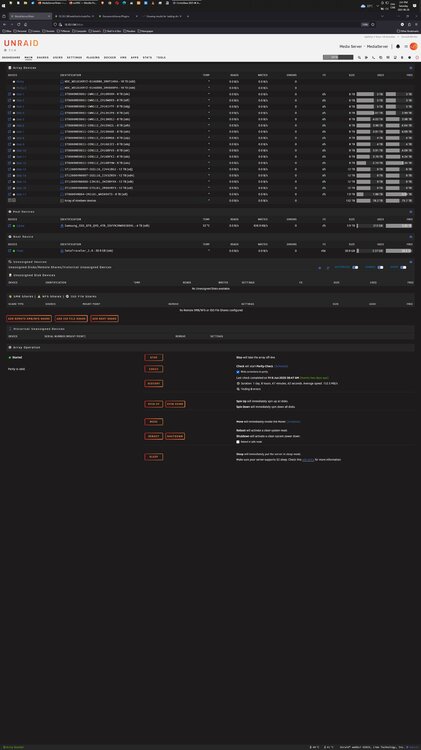Viewport: 421px width, 750px height.
Task: Click the browse icon for Disk 1
Action: [x=10, y=94]
